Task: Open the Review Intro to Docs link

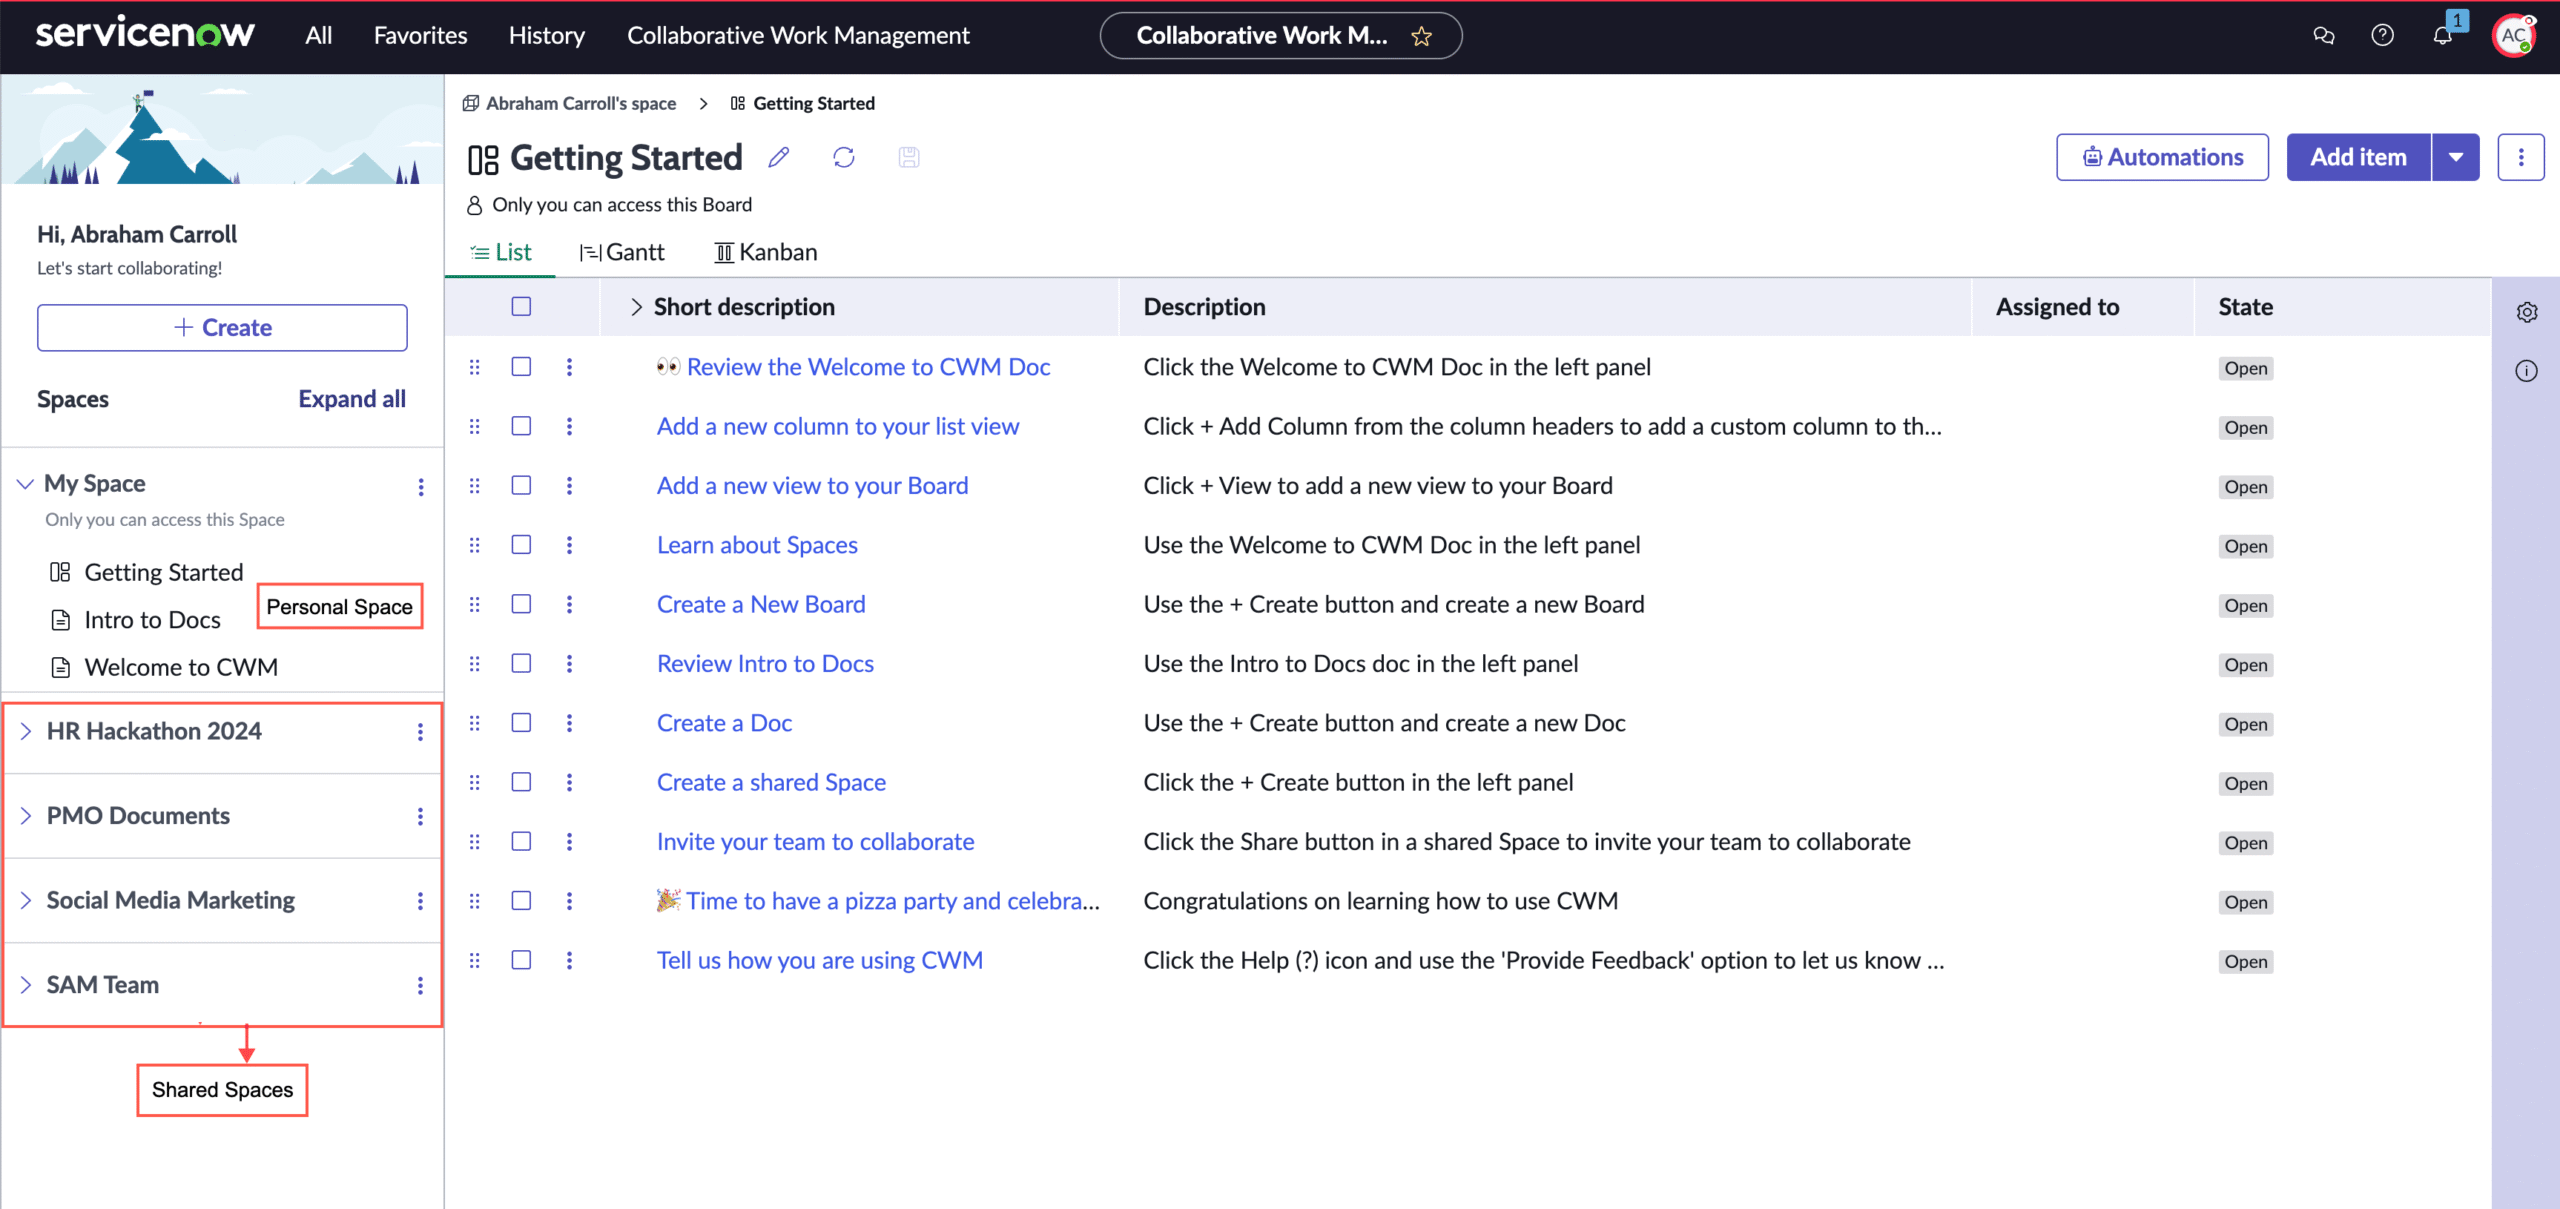Action: click(765, 664)
